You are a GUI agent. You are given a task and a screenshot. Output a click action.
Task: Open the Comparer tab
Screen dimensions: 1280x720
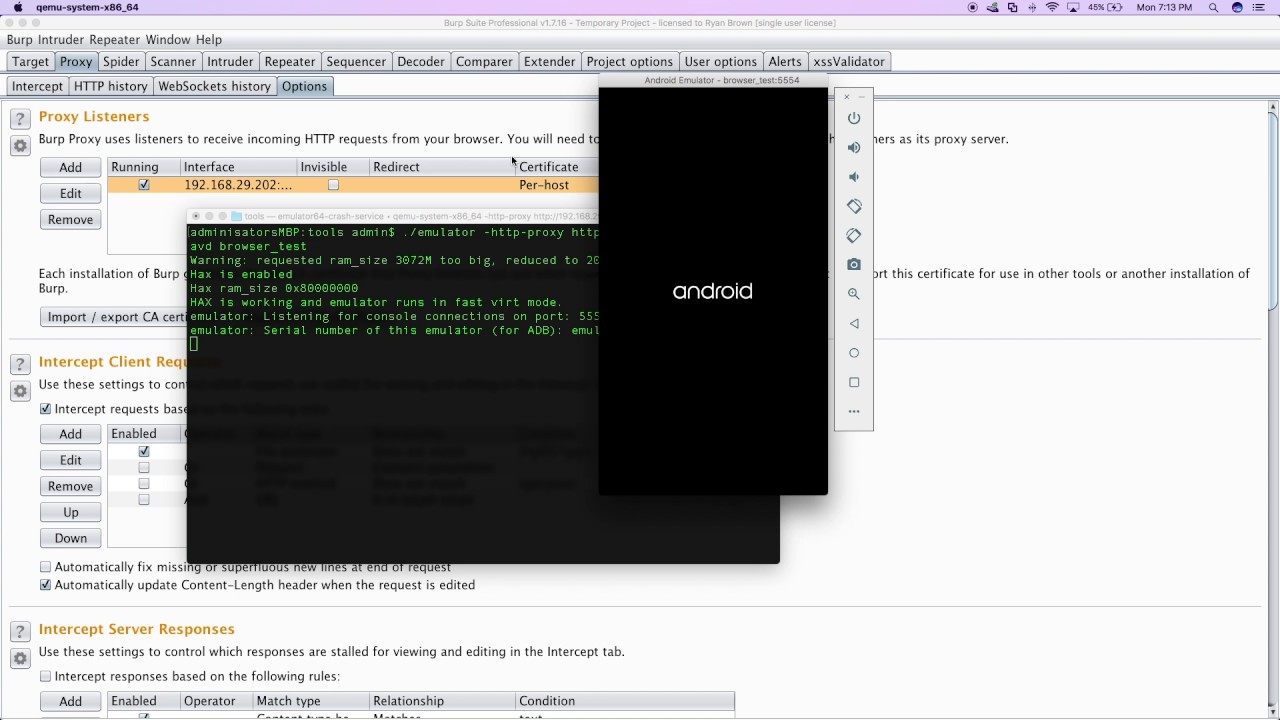pos(484,62)
